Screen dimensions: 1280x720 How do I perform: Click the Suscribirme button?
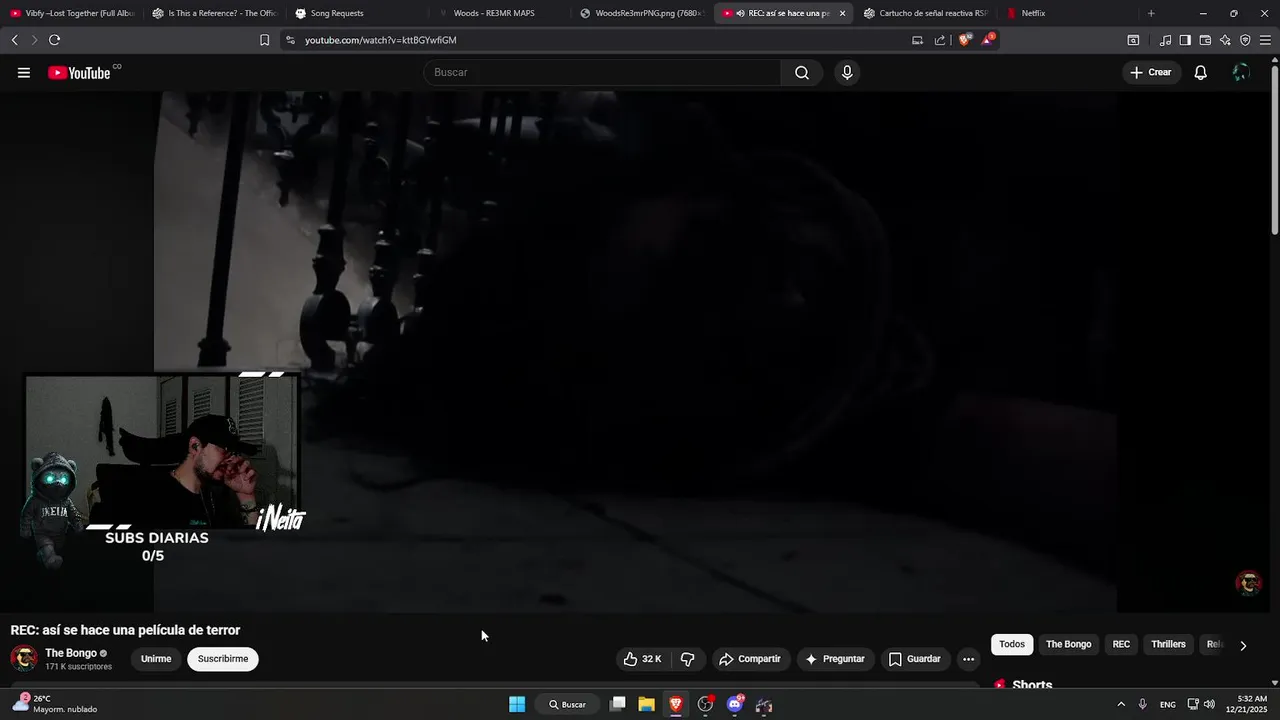(223, 659)
